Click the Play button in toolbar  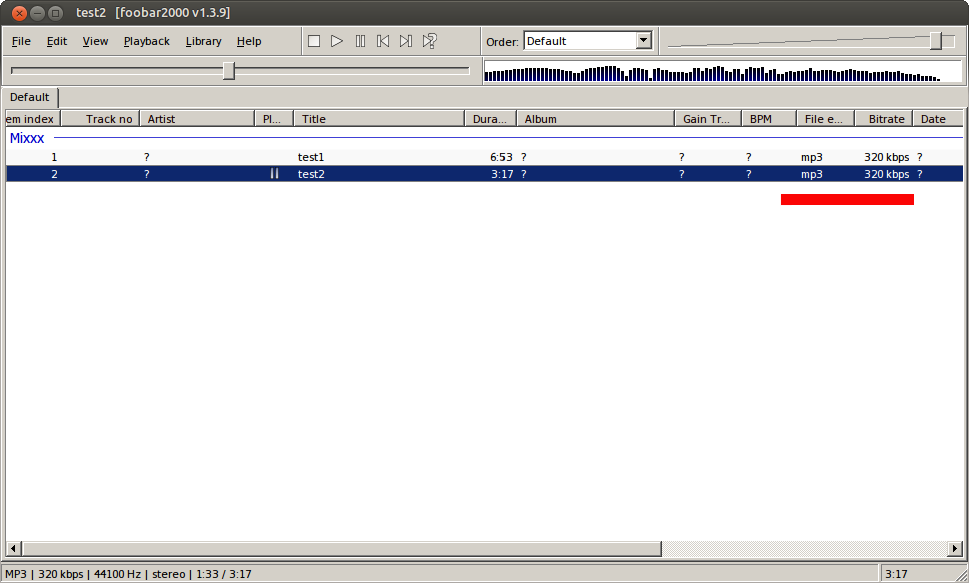point(337,41)
